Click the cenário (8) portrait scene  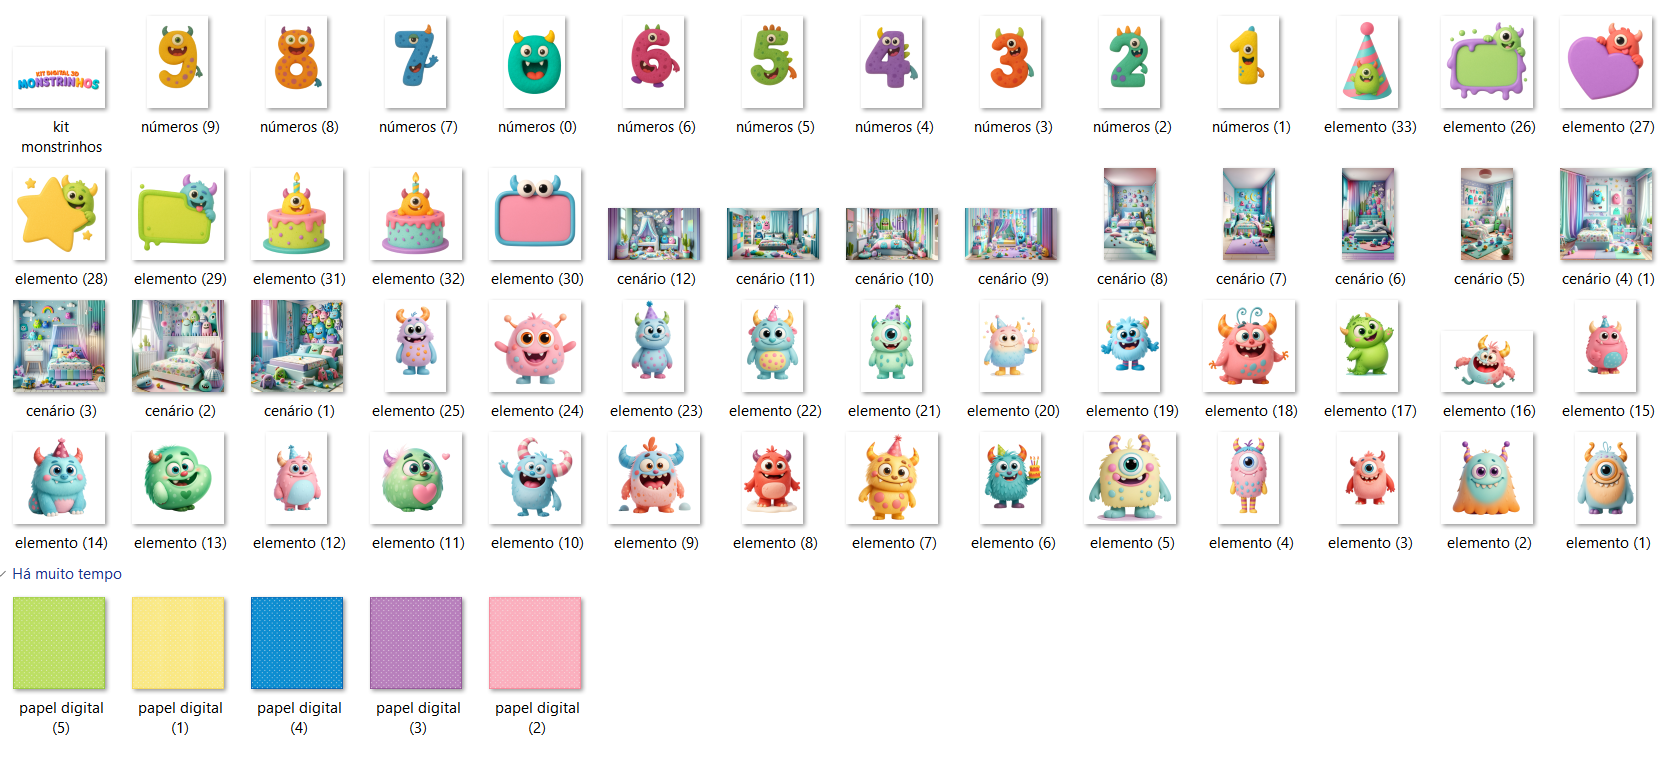[1130, 214]
